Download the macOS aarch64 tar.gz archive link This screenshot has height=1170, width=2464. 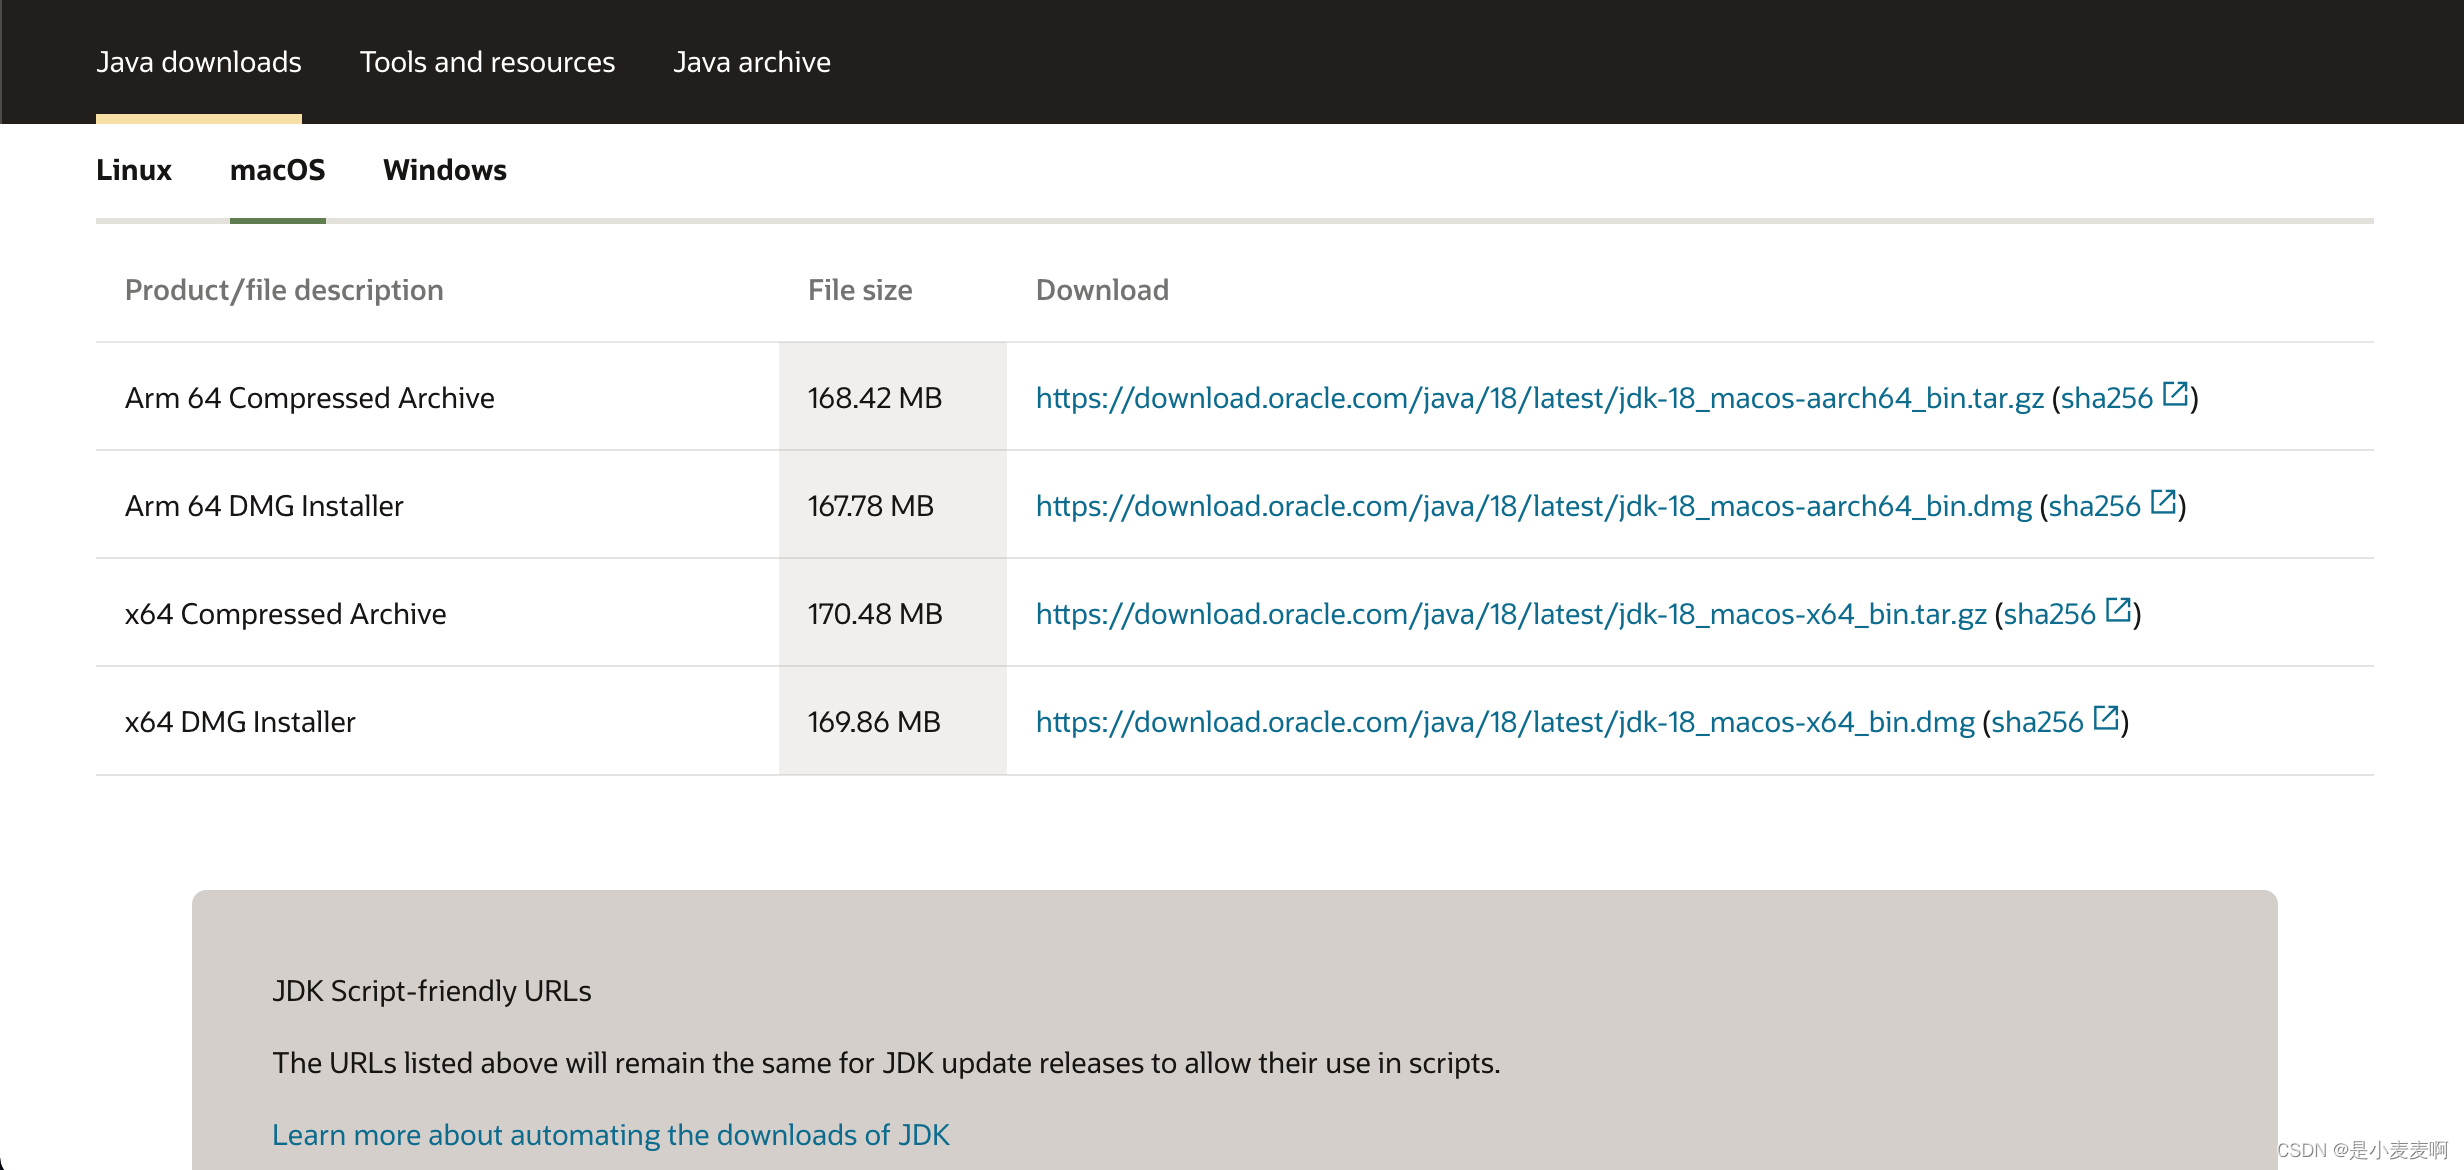tap(1539, 398)
